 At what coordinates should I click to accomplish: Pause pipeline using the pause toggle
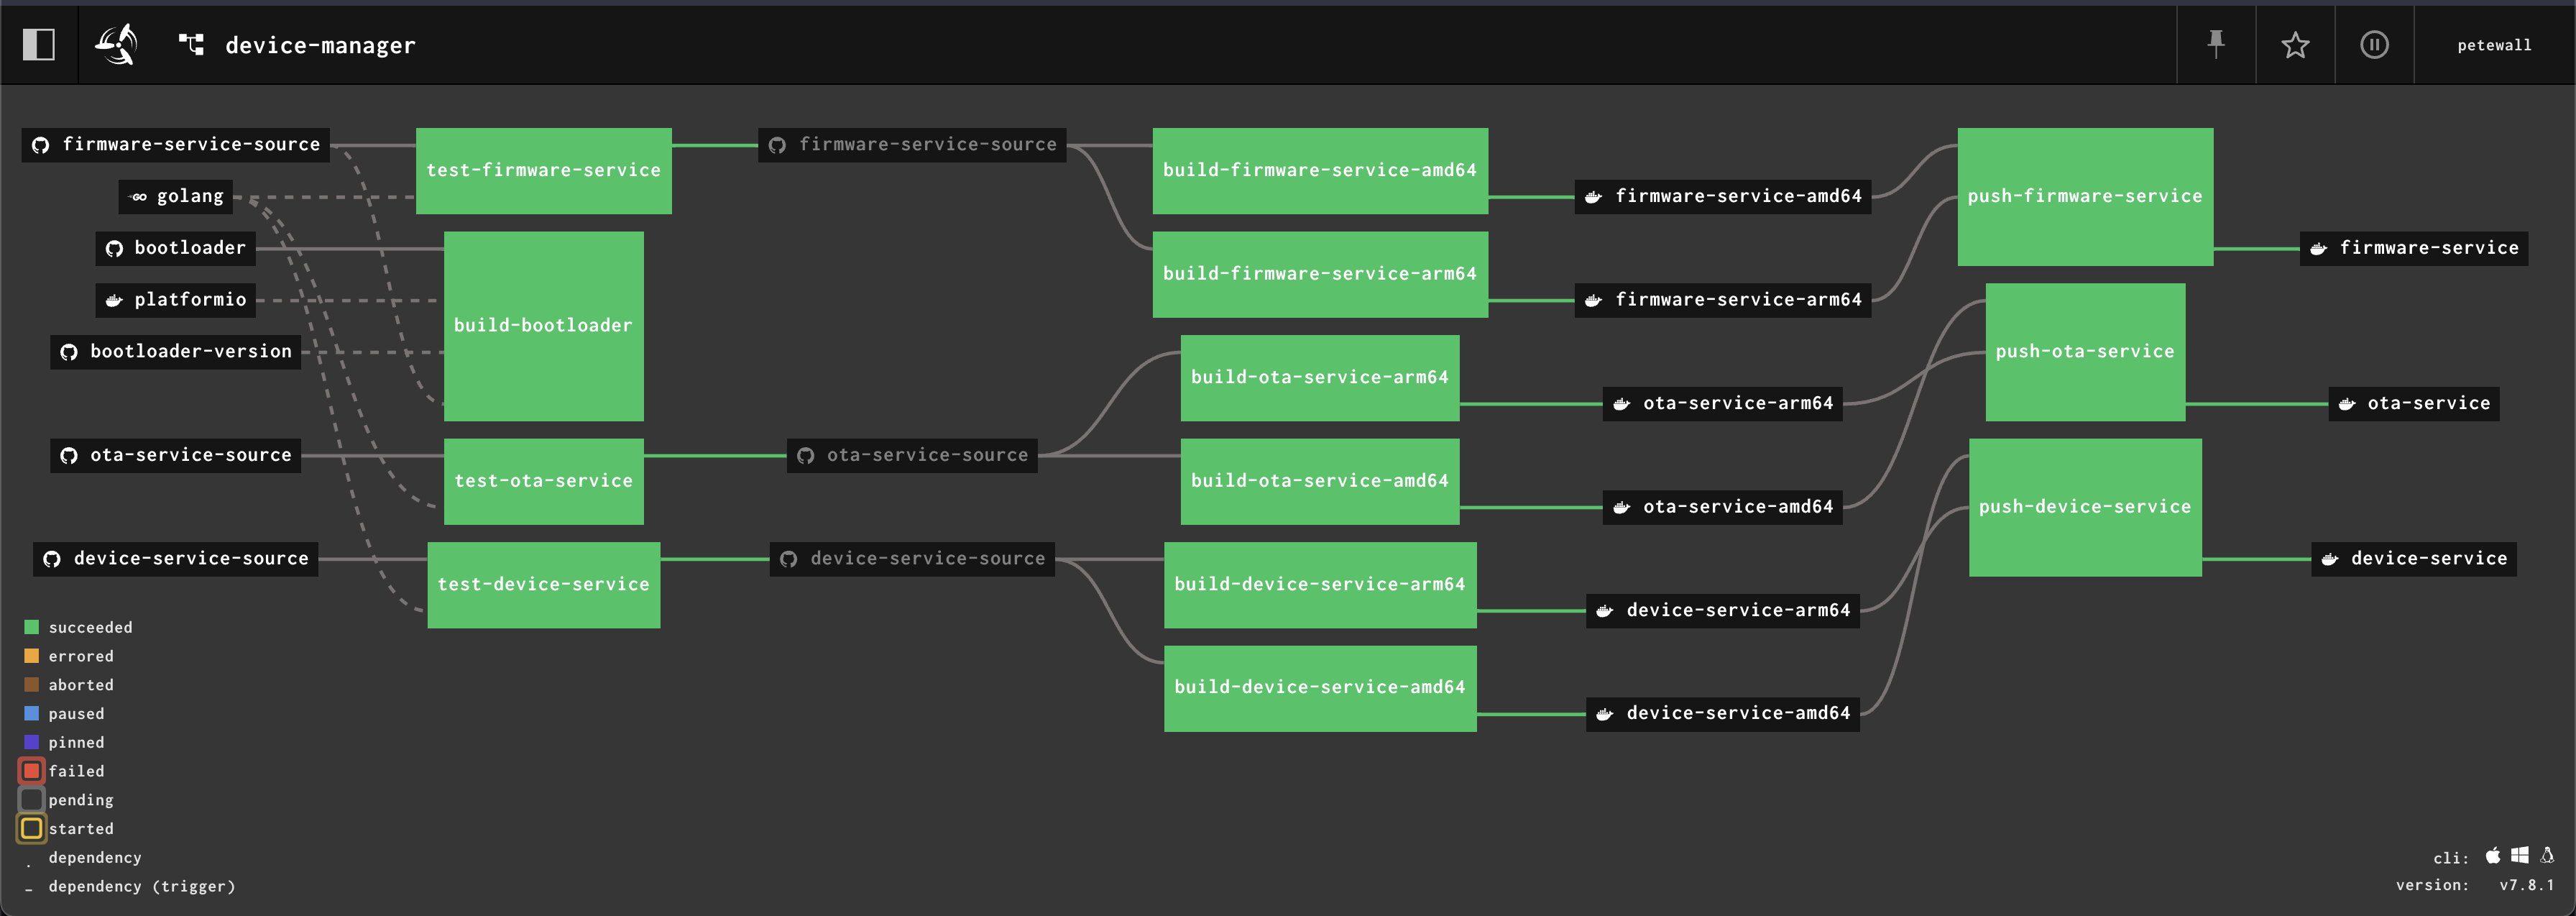click(2374, 45)
